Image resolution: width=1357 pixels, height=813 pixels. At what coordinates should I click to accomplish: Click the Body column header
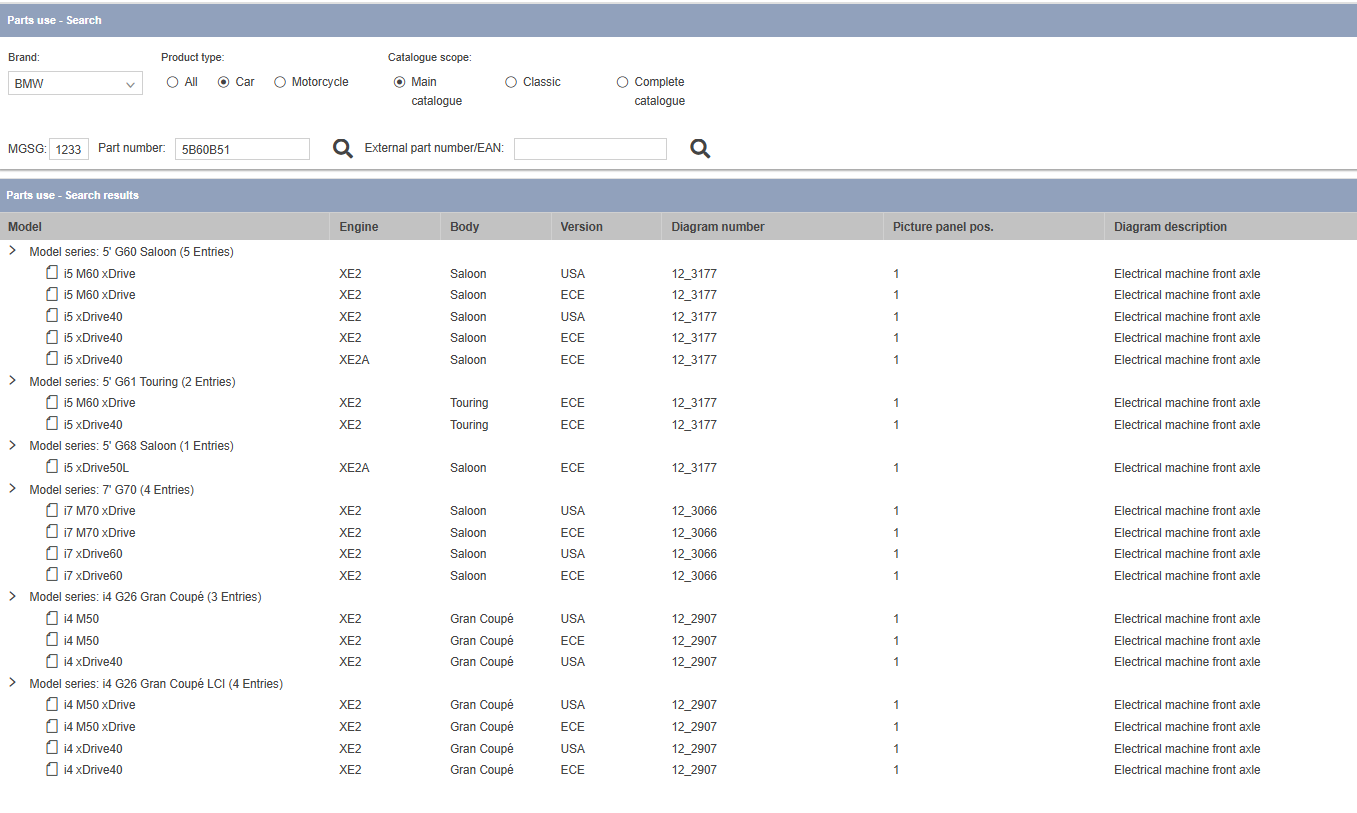(x=495, y=227)
